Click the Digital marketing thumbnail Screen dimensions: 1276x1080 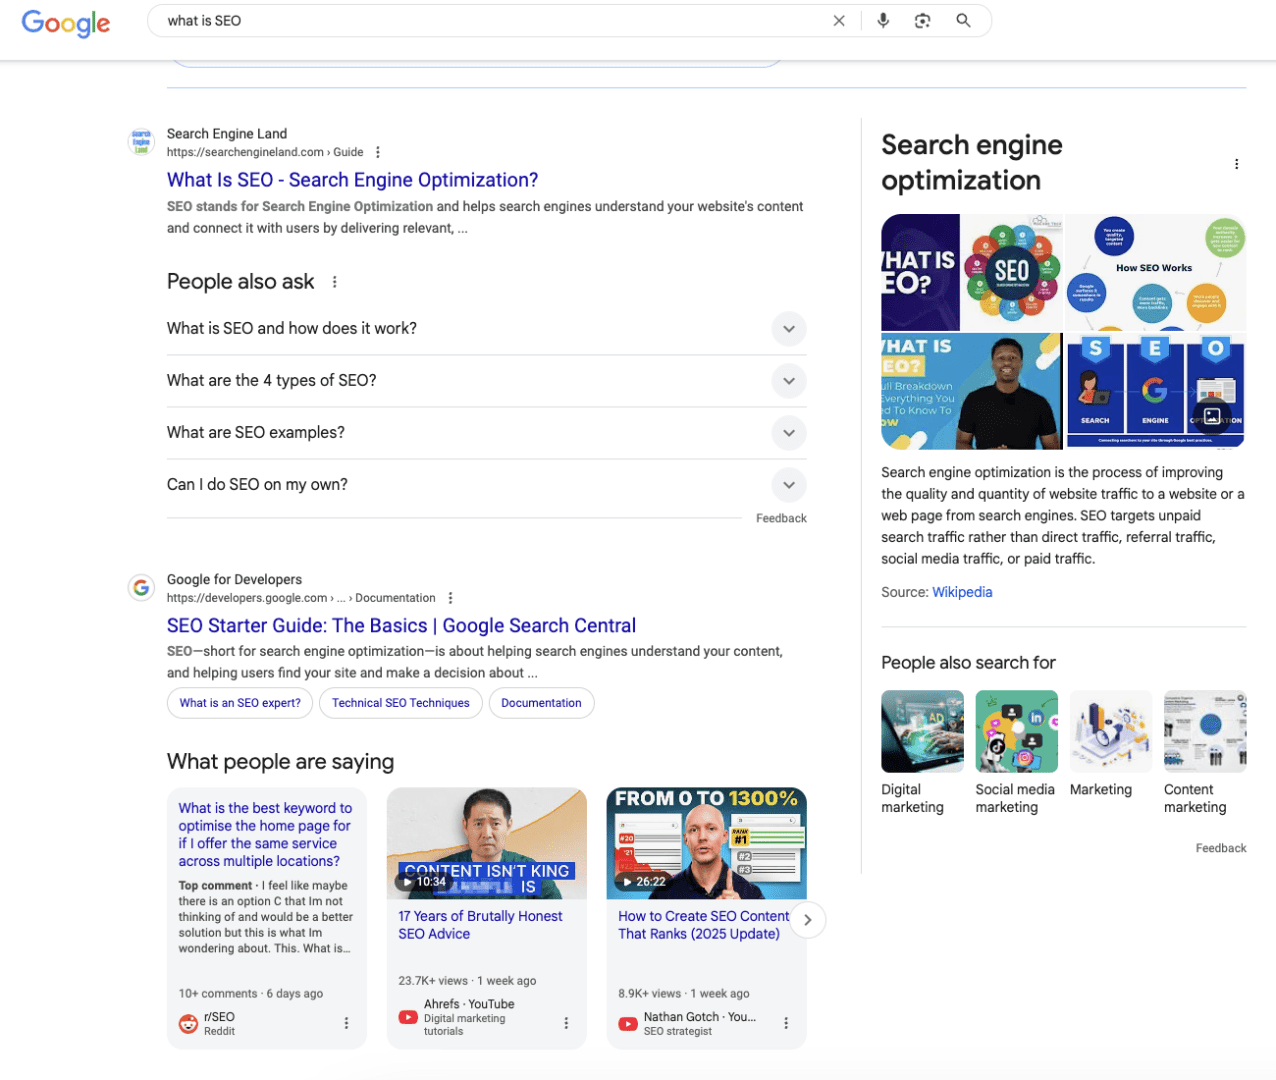click(922, 731)
